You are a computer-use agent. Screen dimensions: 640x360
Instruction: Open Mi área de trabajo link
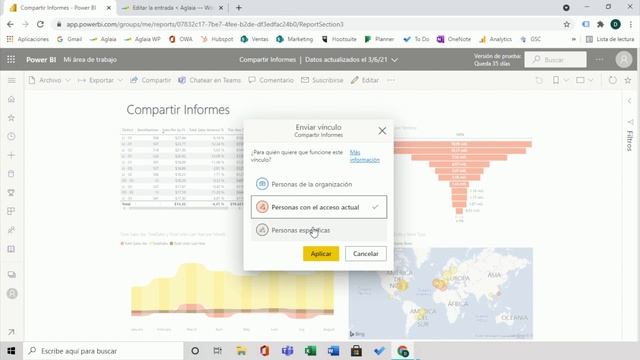[x=90, y=60]
